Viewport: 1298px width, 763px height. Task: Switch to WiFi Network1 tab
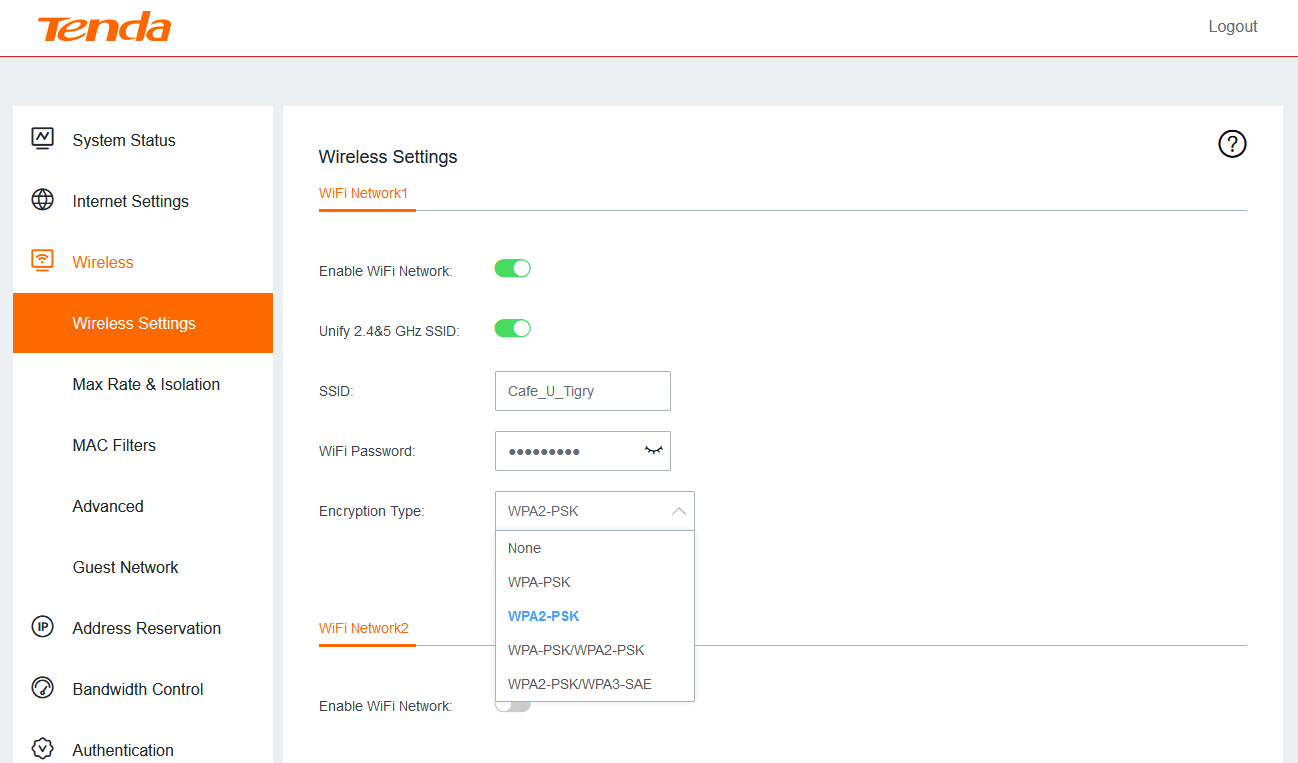(364, 193)
